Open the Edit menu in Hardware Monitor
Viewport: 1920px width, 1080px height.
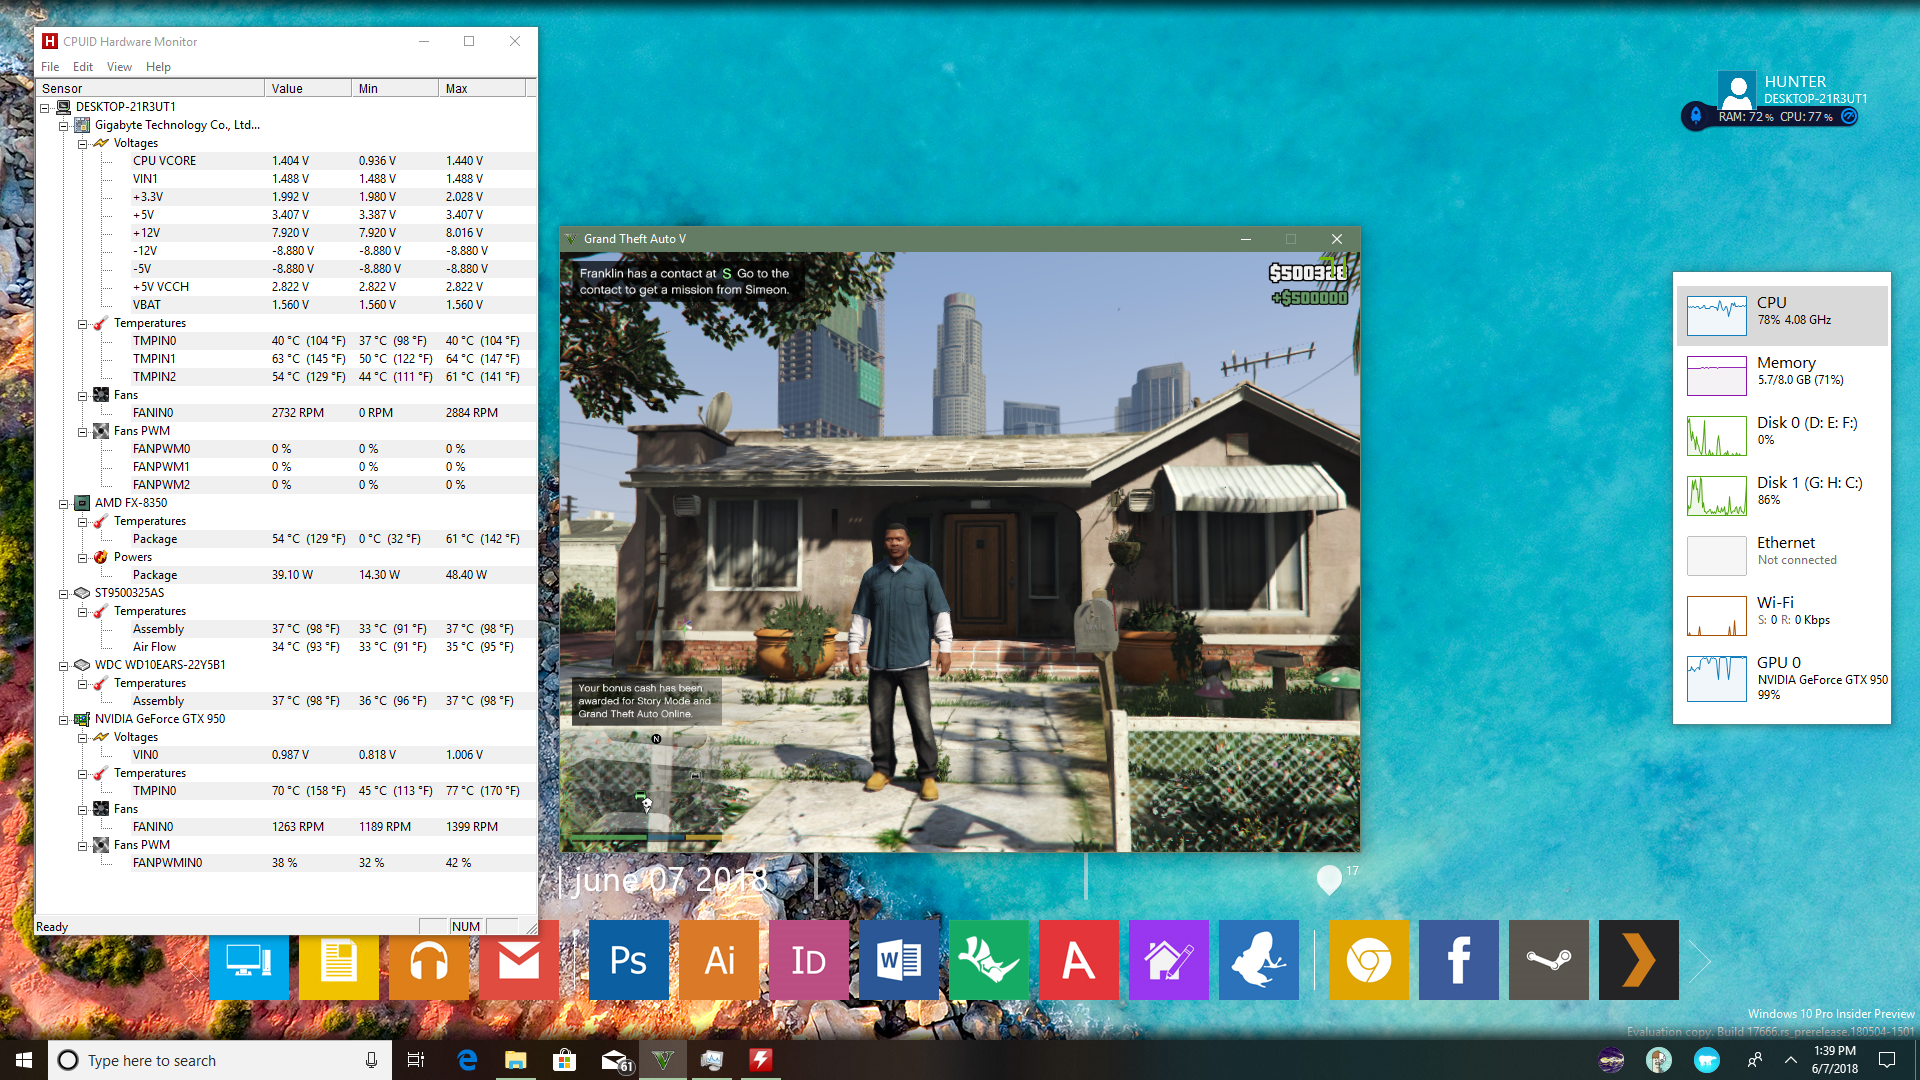[83, 67]
